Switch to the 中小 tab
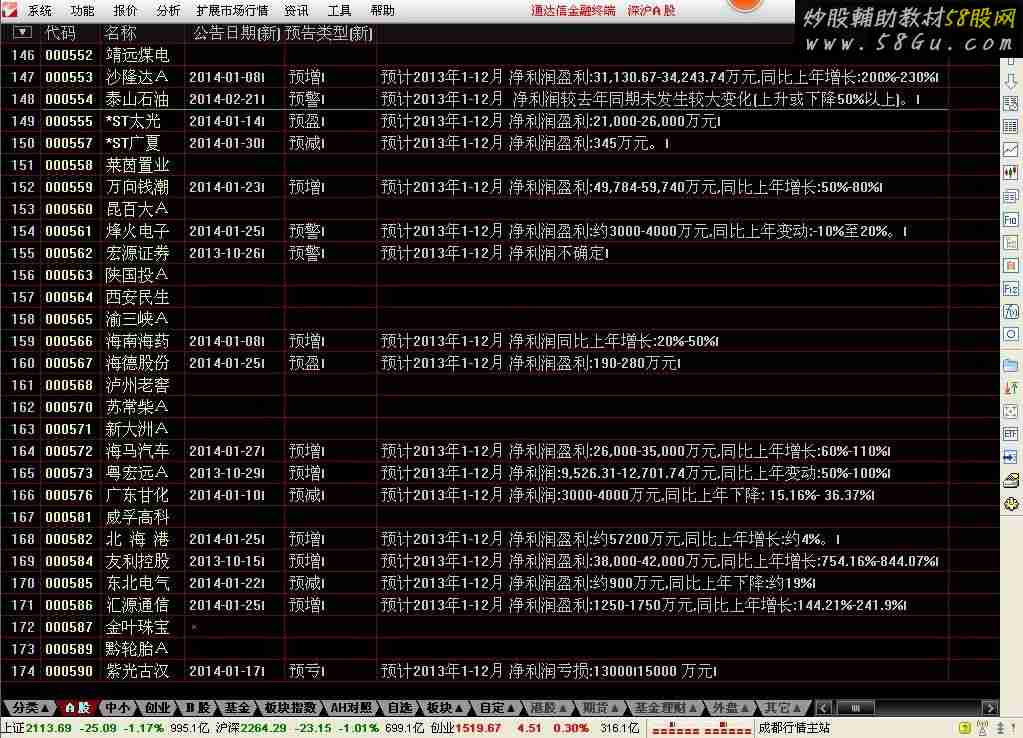 (117, 708)
